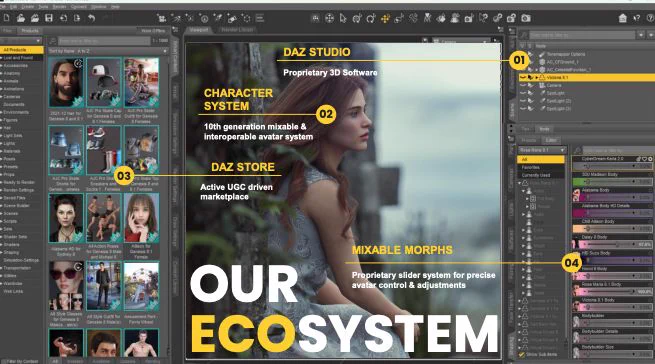Open the Rose Maria 8.1 node dropdown
655x364 pixels.
point(542,150)
